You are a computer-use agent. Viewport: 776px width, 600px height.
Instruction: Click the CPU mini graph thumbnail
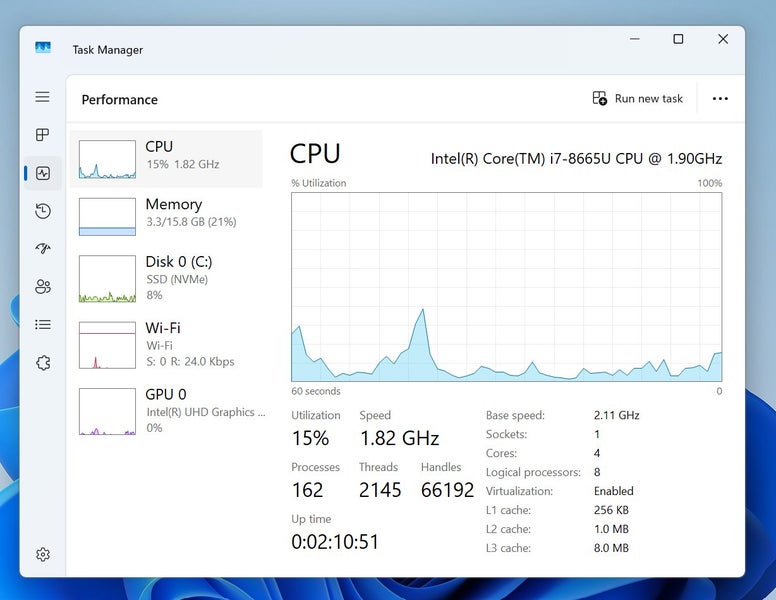click(x=107, y=159)
